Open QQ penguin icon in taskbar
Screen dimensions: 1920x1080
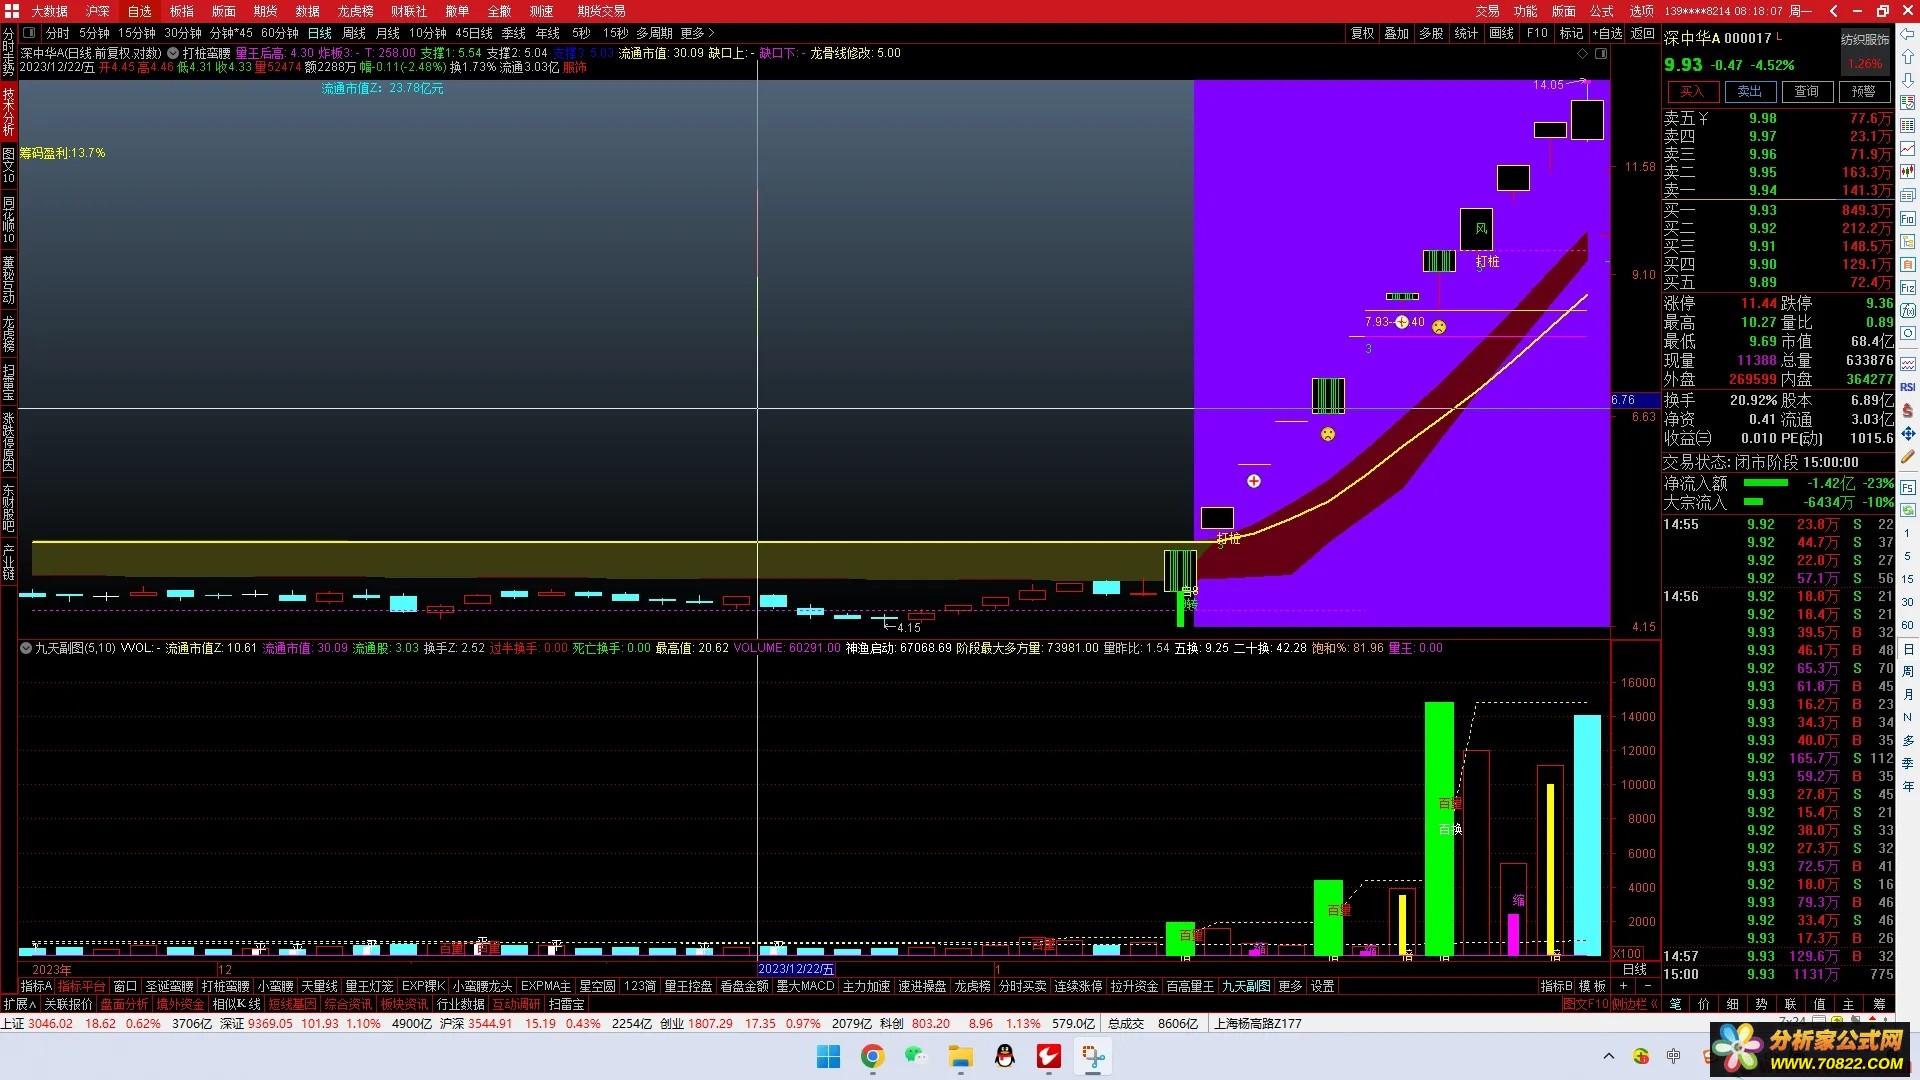coord(1004,1056)
